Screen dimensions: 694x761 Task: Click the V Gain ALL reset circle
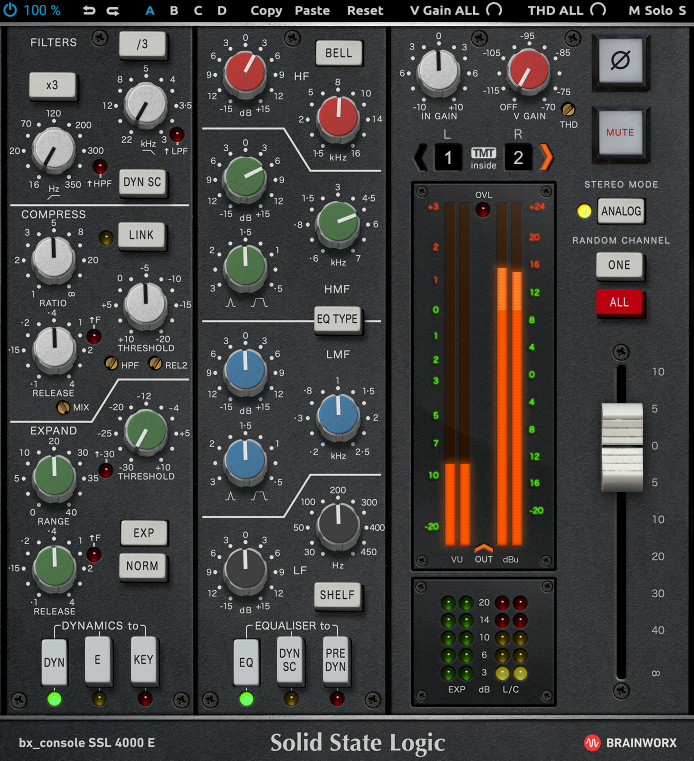pos(494,10)
